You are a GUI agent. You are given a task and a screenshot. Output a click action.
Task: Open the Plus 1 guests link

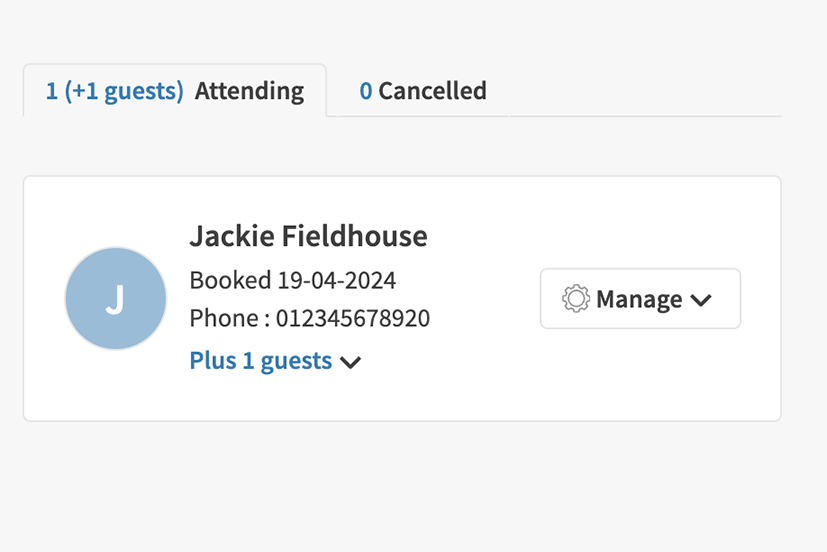[260, 361]
